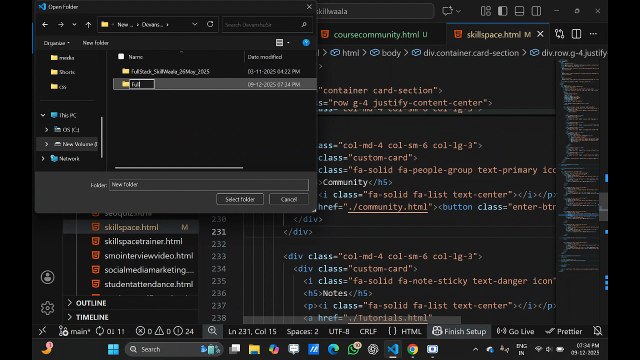
Task: Close the skillspace.html tab
Action: click(x=540, y=34)
